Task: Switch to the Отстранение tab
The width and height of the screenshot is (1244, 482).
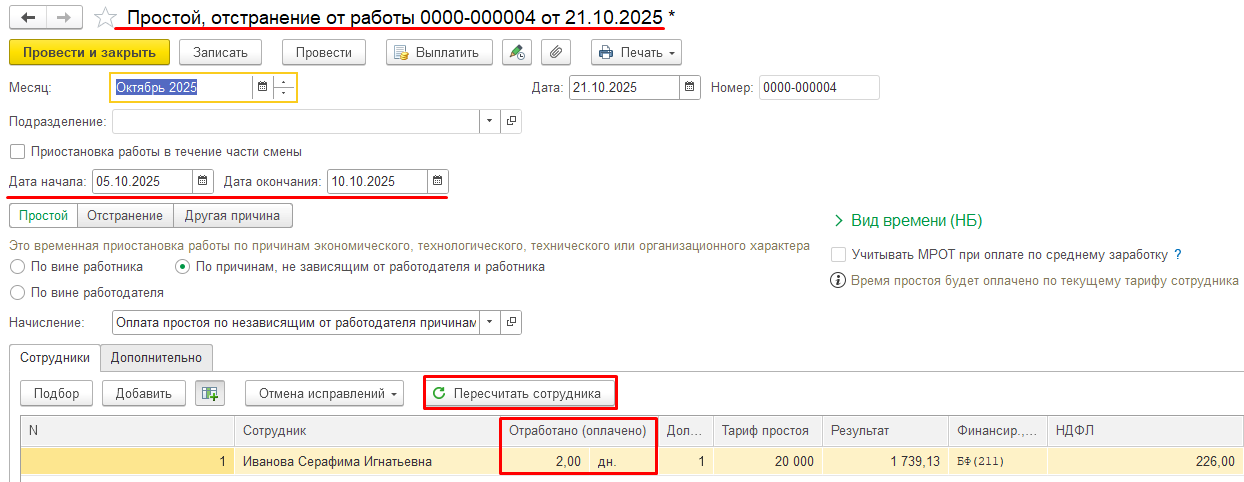Action: 125,215
